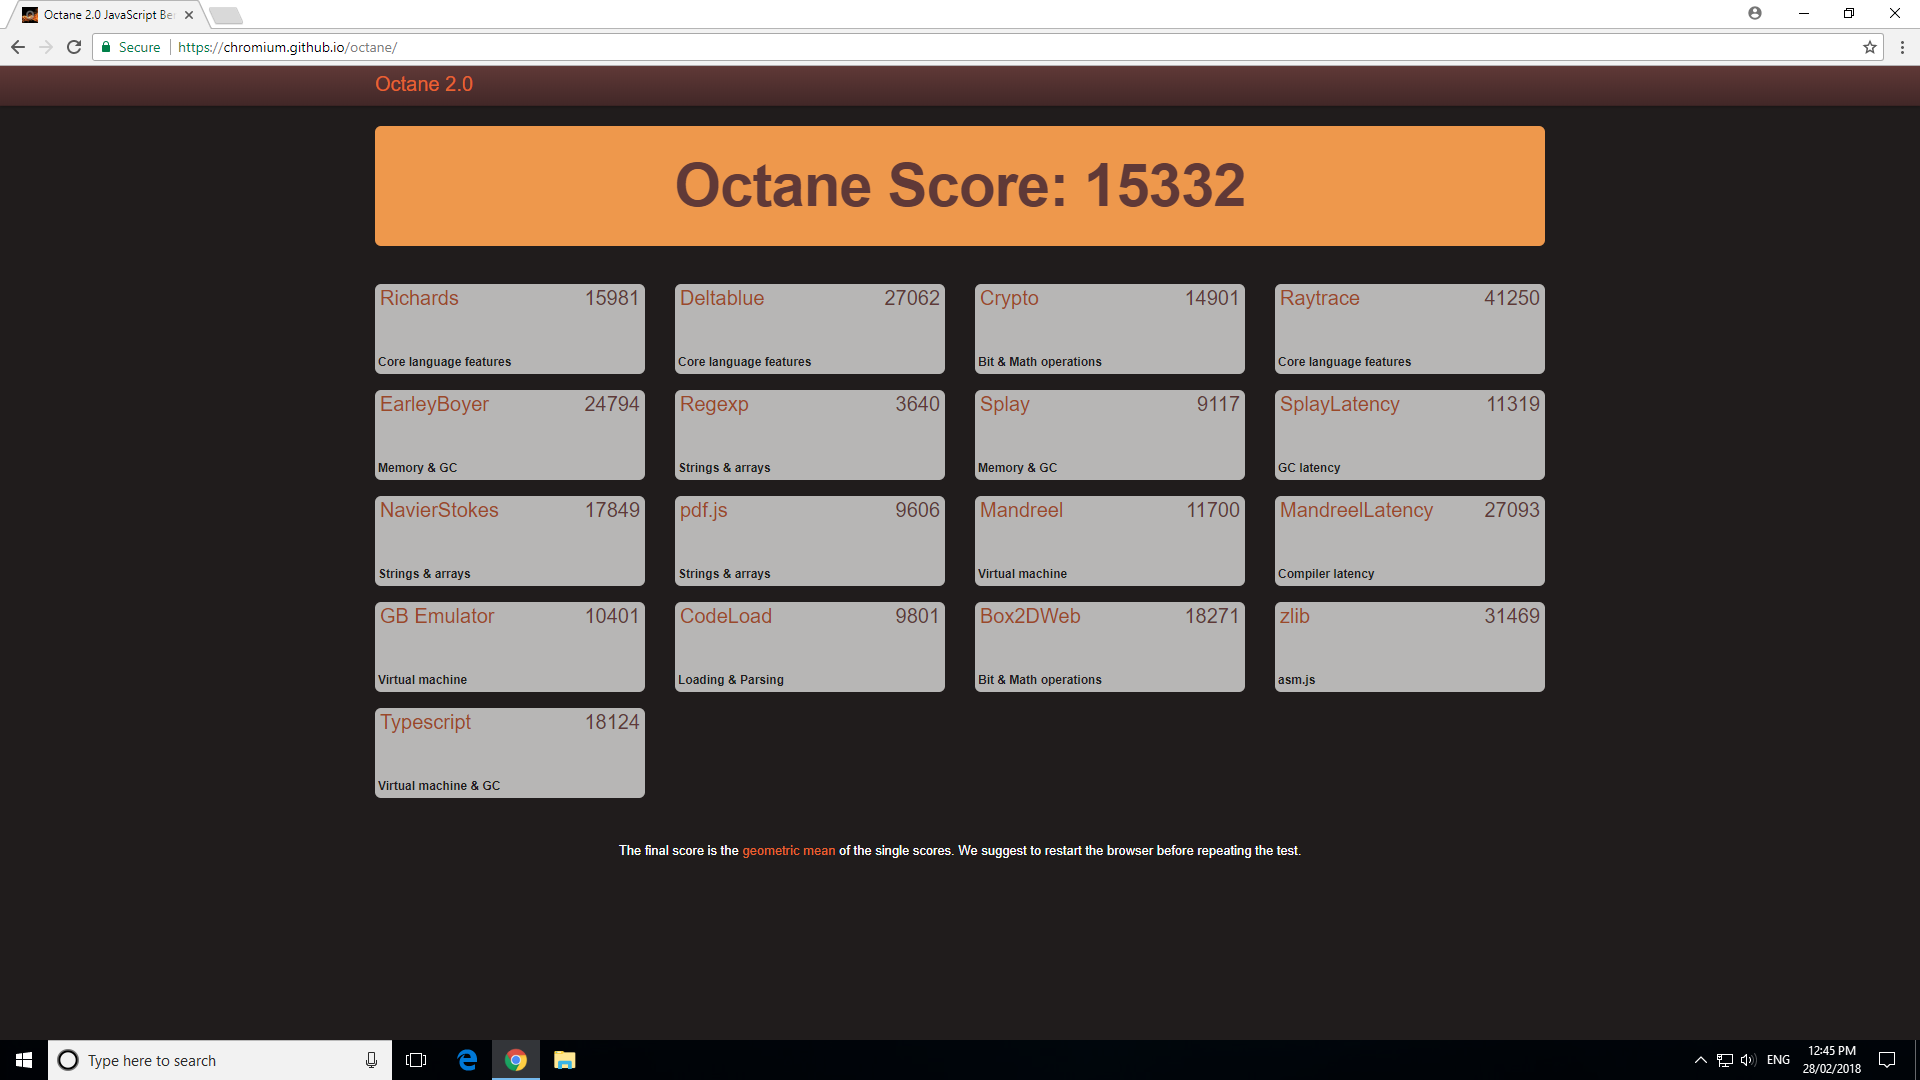This screenshot has height=1080, width=1920.
Task: Click the zlib score 31469
Action: tap(1512, 616)
